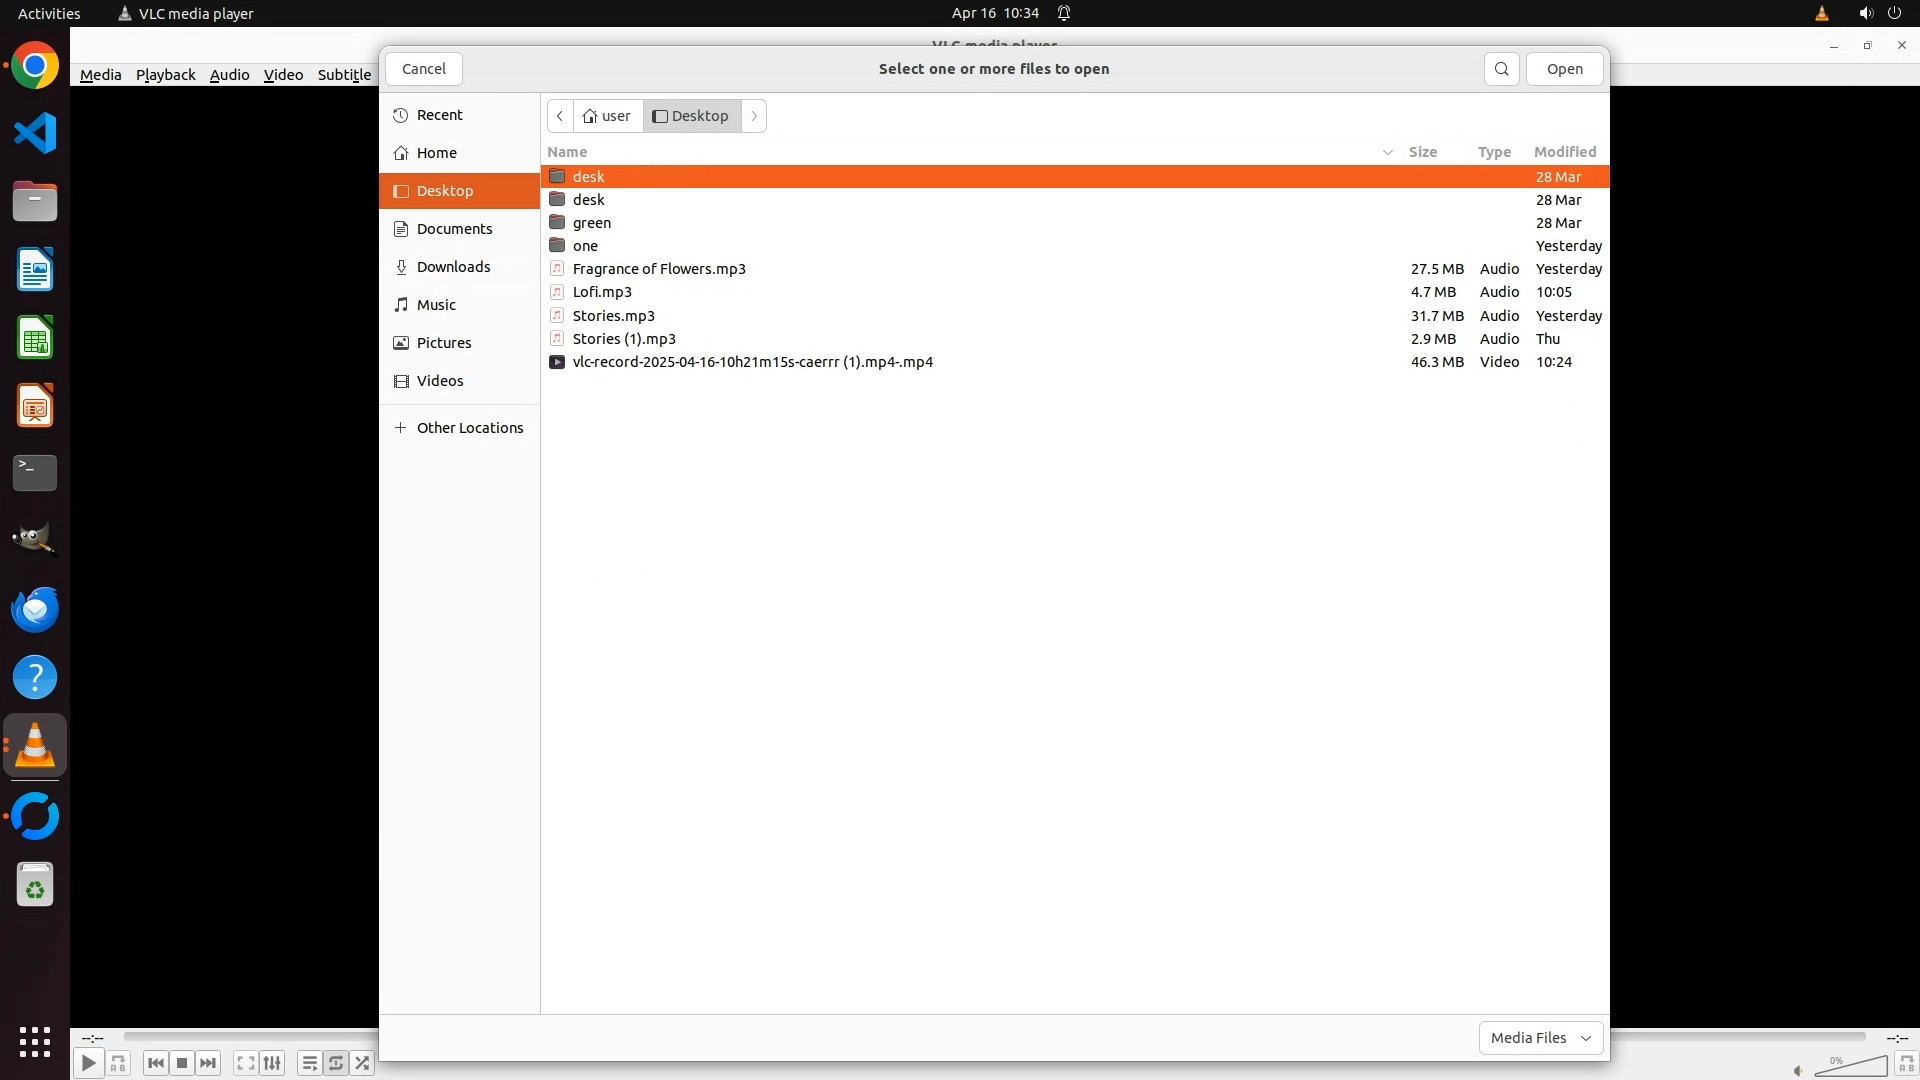This screenshot has height=1080, width=1920.
Task: Open the Media Files filter dropdown
Action: tap(1540, 1038)
